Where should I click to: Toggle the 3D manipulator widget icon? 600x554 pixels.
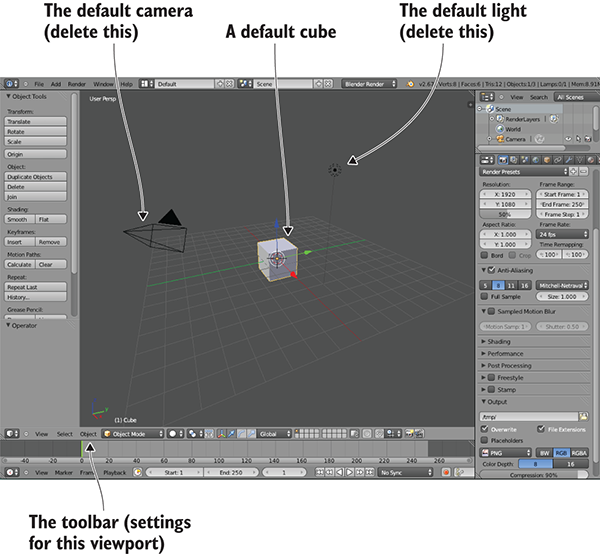coord(221,433)
